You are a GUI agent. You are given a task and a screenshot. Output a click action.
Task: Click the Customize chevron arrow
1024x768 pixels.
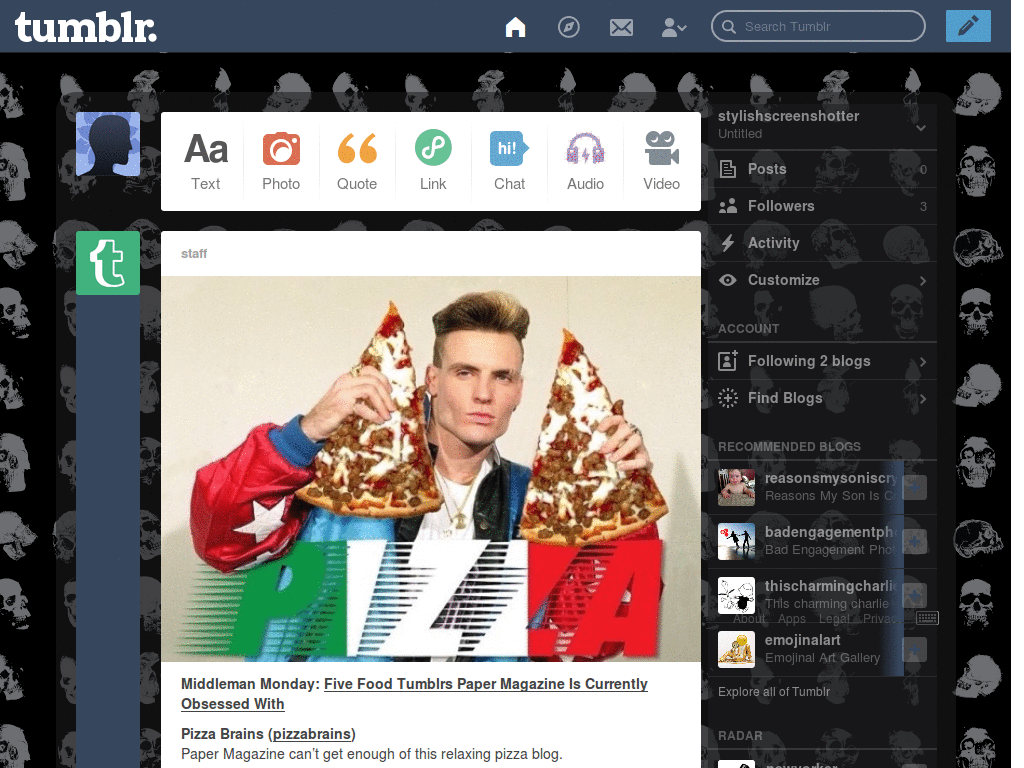[x=923, y=281]
